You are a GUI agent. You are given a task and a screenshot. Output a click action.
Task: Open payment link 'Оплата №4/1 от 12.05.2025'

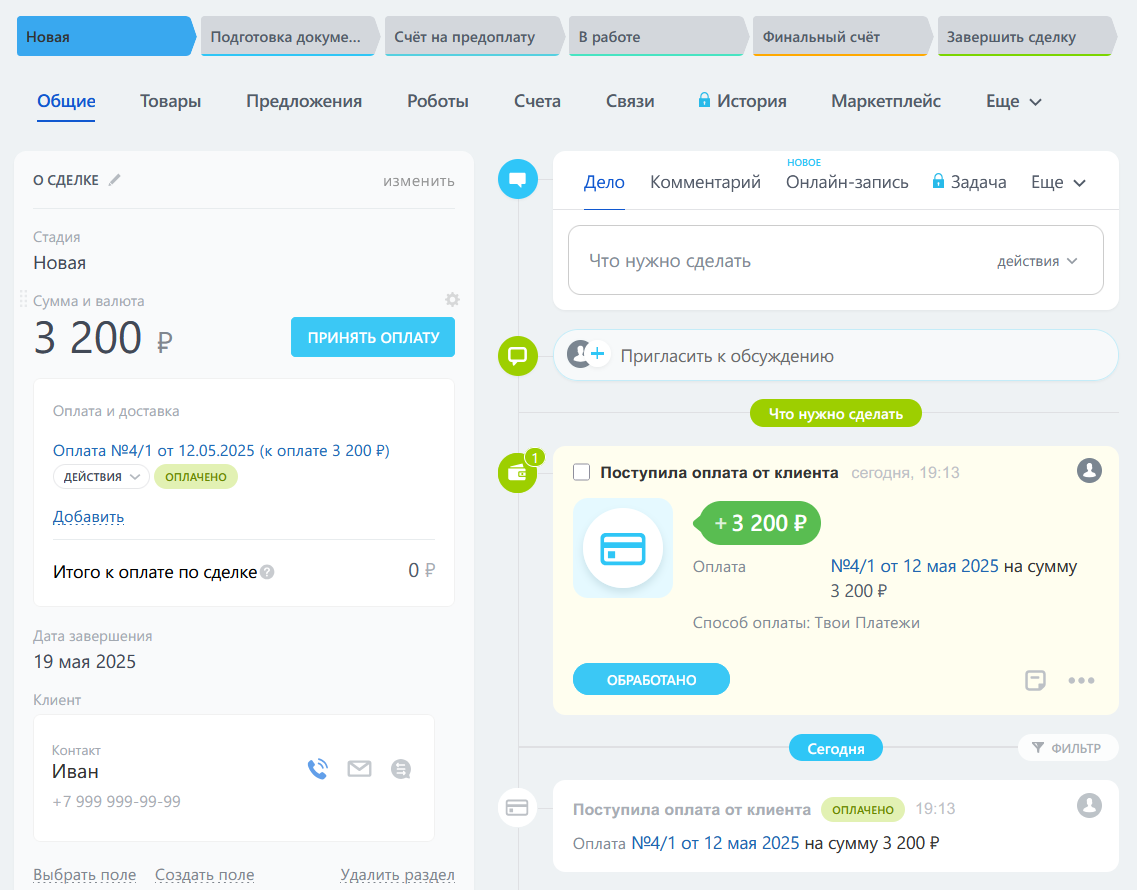221,450
